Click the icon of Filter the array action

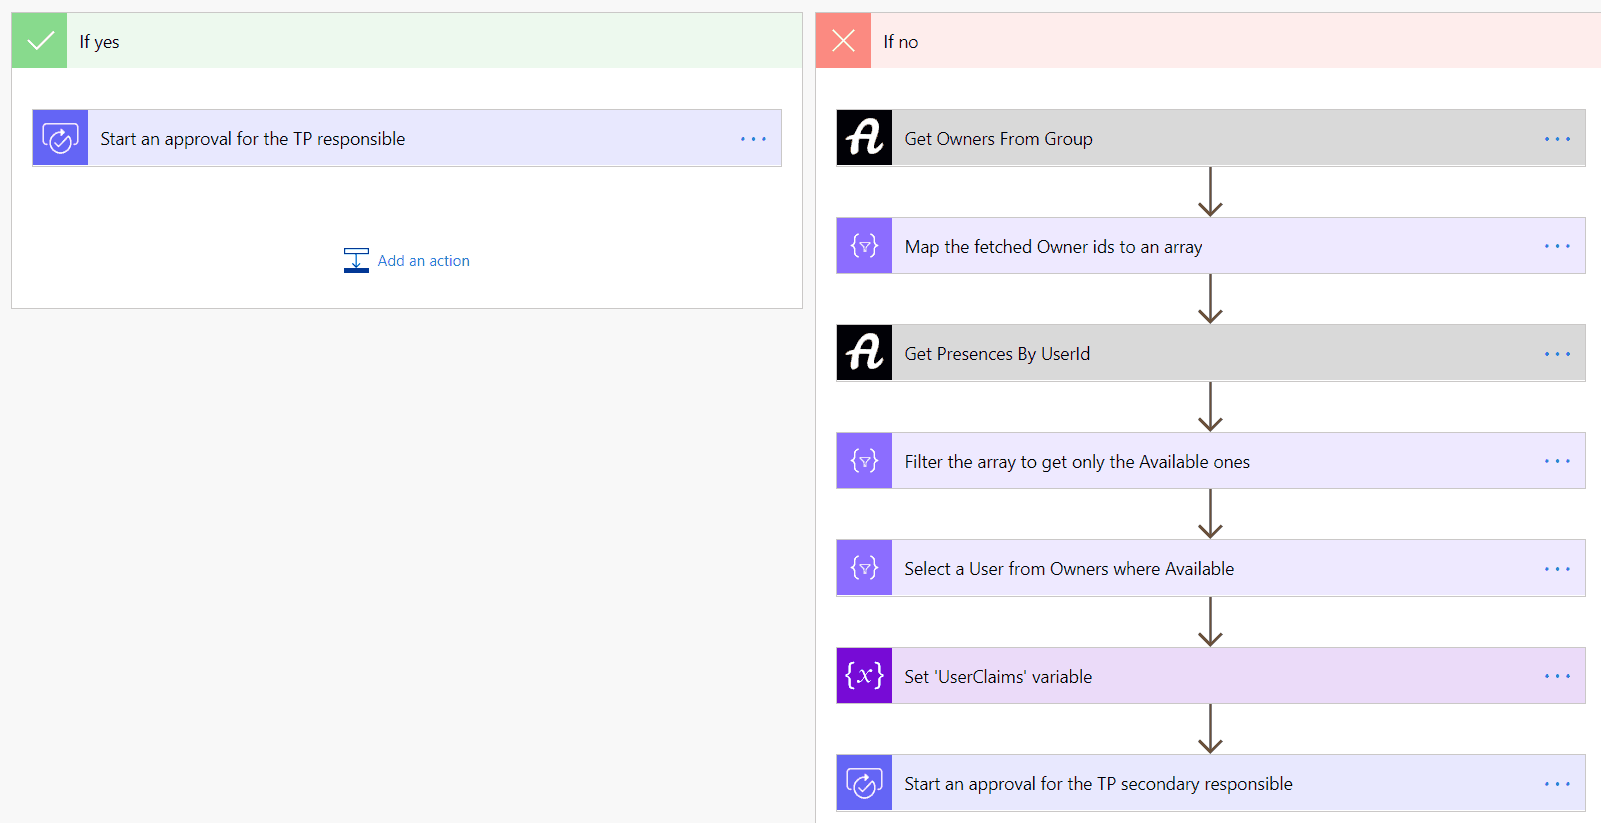coord(864,461)
